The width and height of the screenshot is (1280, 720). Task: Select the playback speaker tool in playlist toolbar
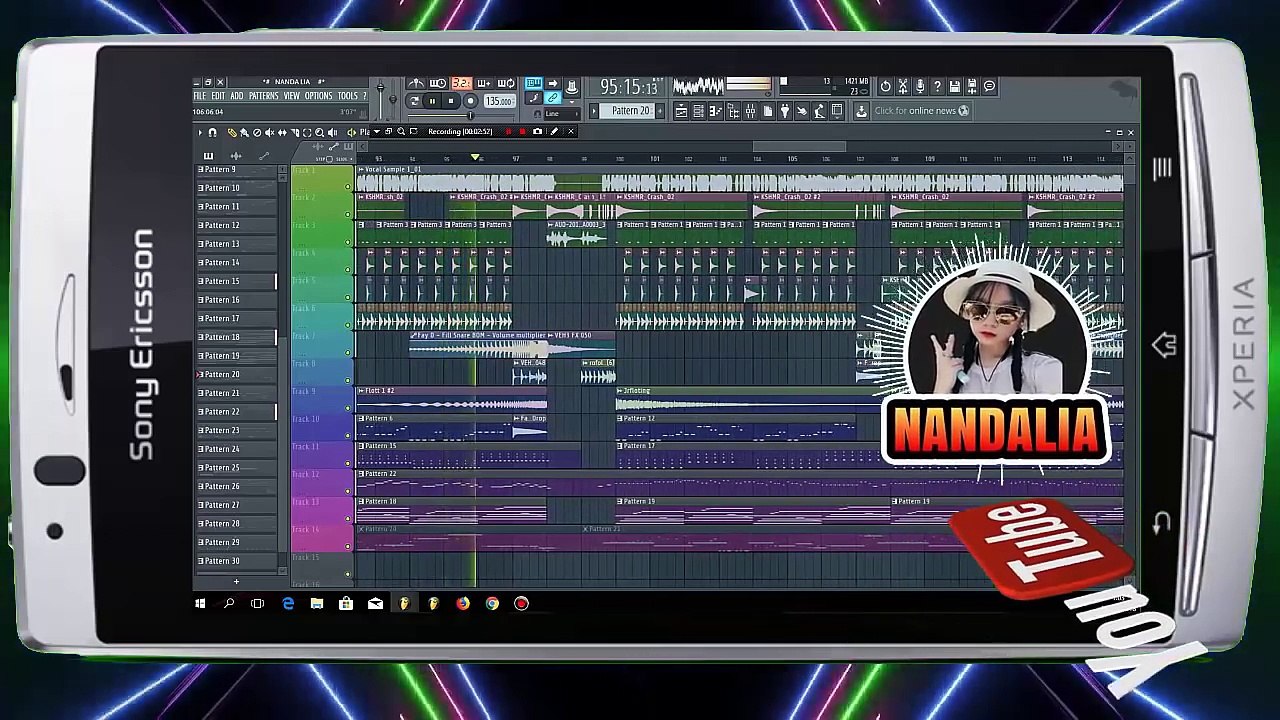(332, 132)
